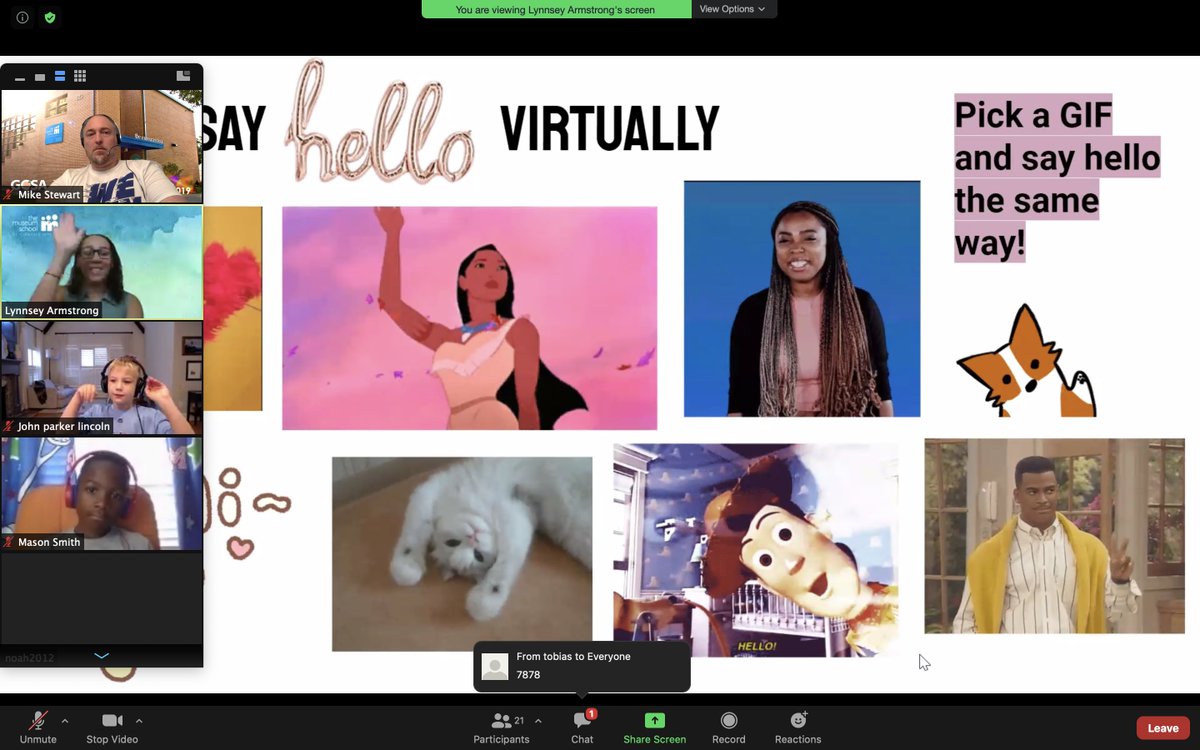
Task: Switch the video panel to grid gallery view
Action: click(x=80, y=76)
